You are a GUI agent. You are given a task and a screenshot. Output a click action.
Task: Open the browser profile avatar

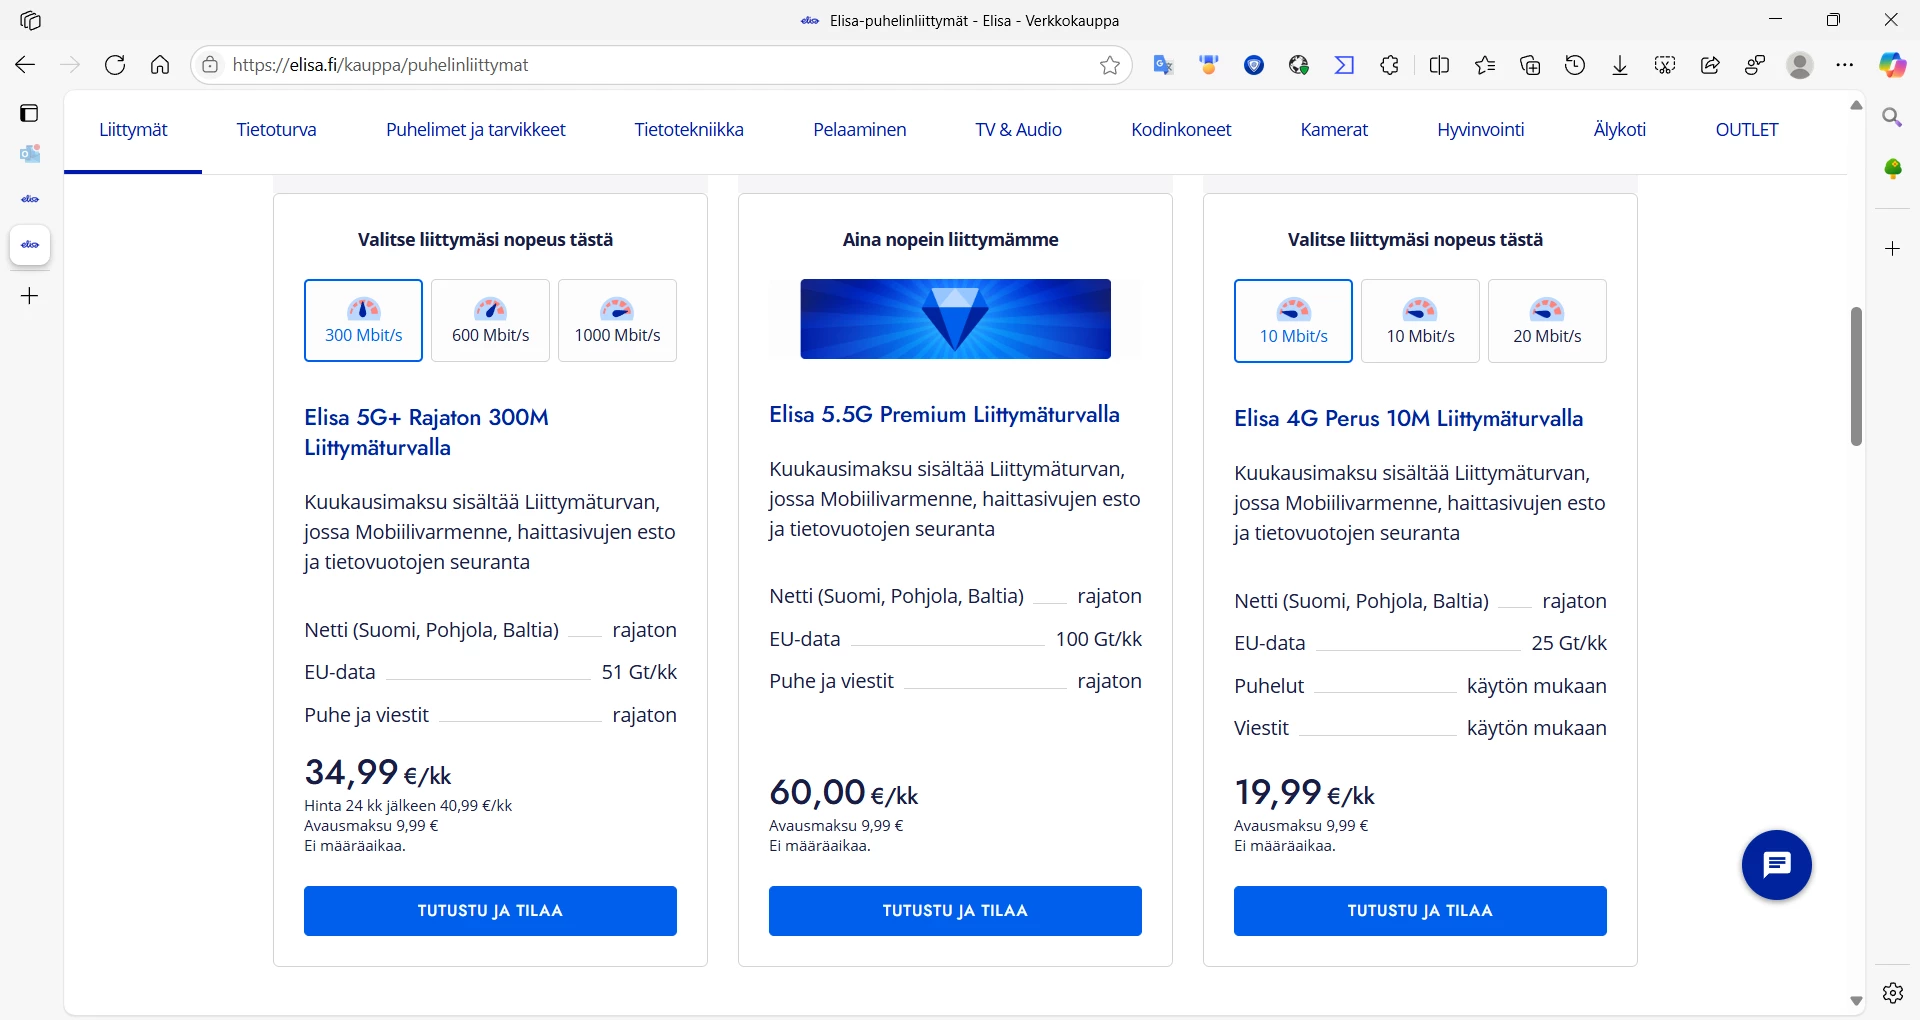click(1800, 65)
